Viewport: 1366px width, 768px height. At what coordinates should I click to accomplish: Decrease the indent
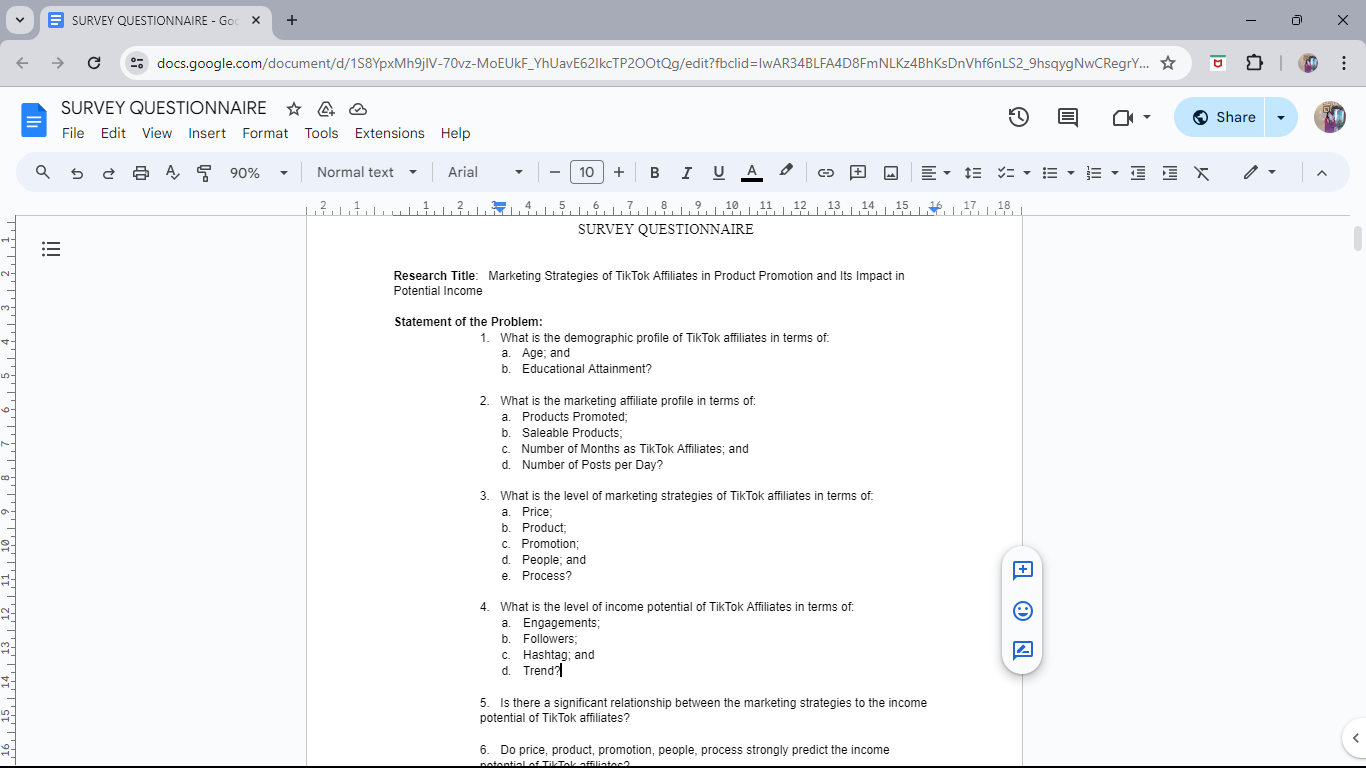(x=1138, y=173)
